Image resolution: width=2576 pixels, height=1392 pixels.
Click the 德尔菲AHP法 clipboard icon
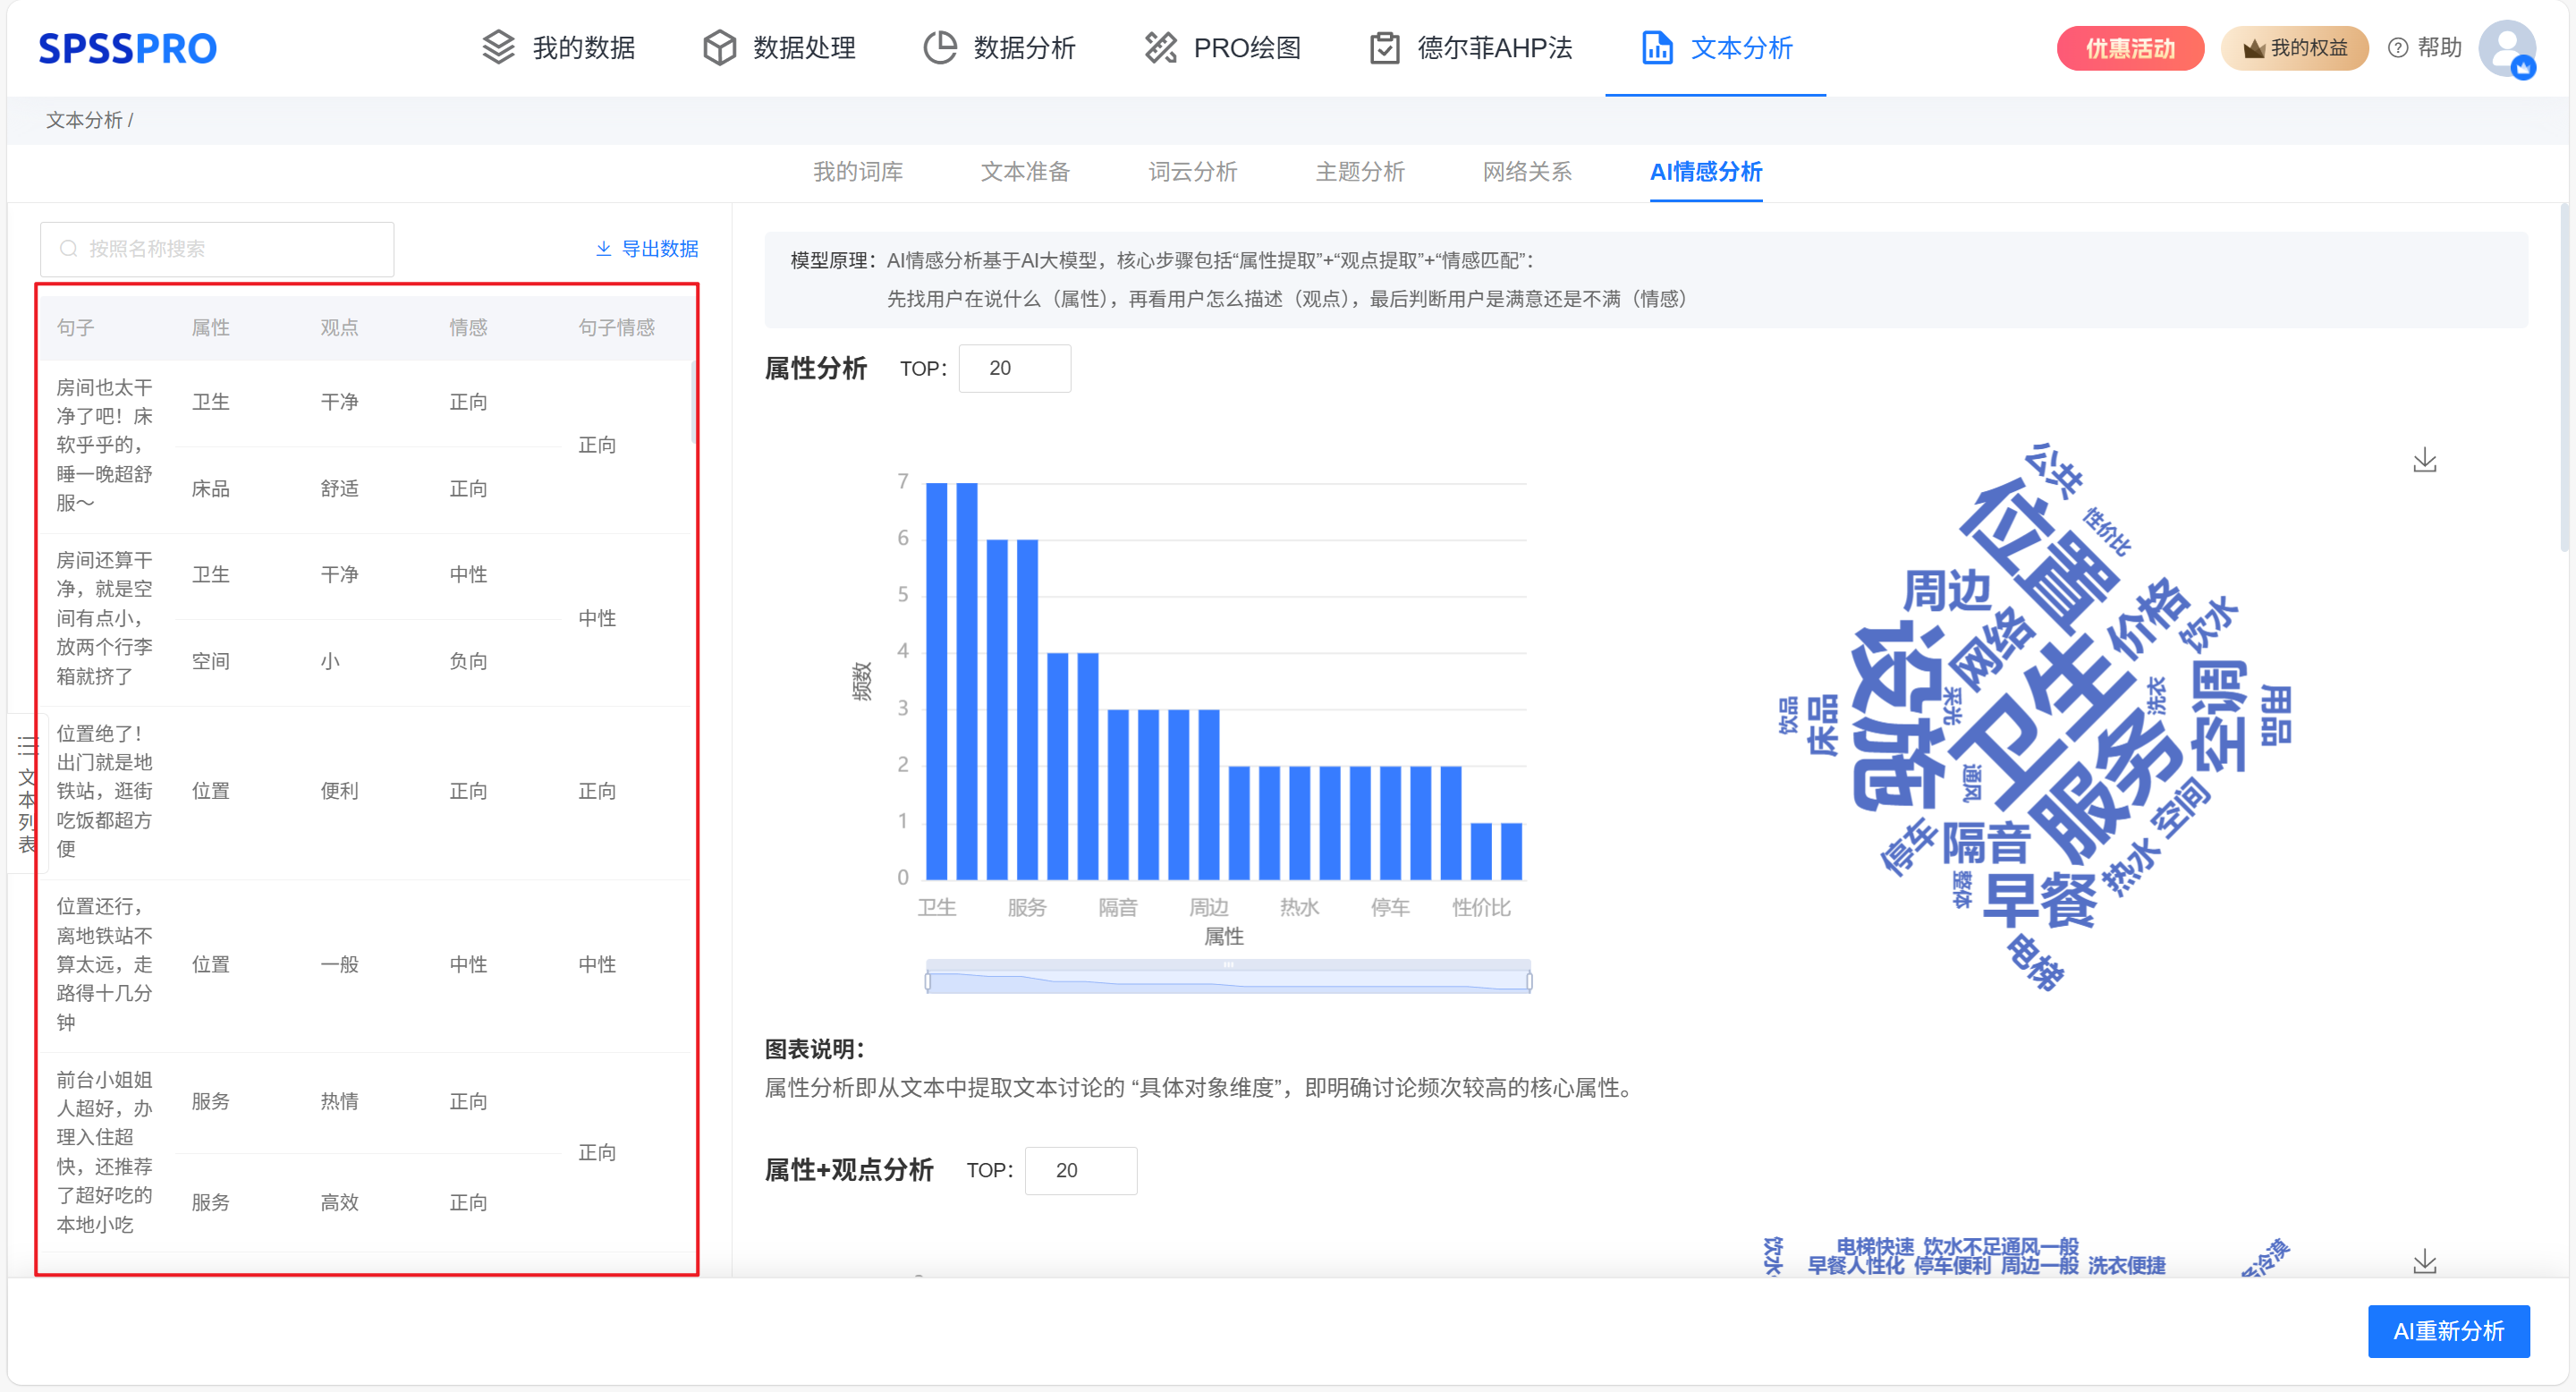click(1384, 47)
